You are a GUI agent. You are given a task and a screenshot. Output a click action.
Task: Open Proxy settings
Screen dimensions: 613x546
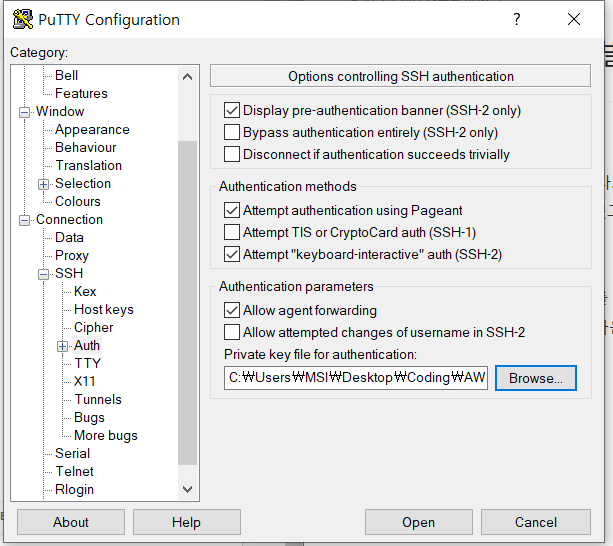pyautogui.click(x=72, y=255)
